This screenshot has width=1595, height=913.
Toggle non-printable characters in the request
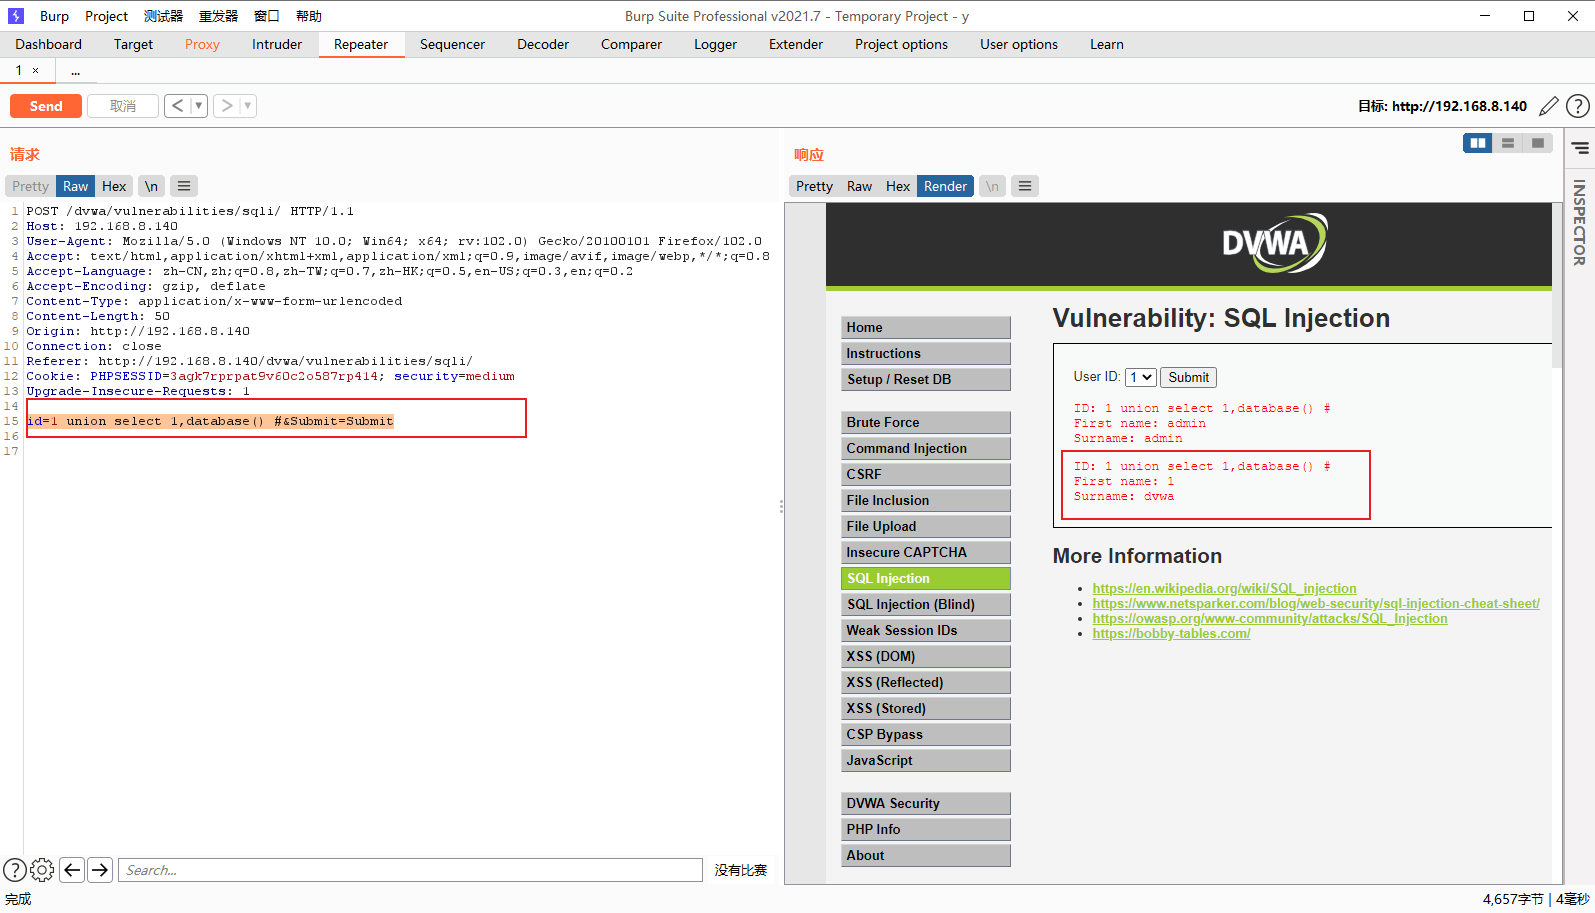coord(151,186)
